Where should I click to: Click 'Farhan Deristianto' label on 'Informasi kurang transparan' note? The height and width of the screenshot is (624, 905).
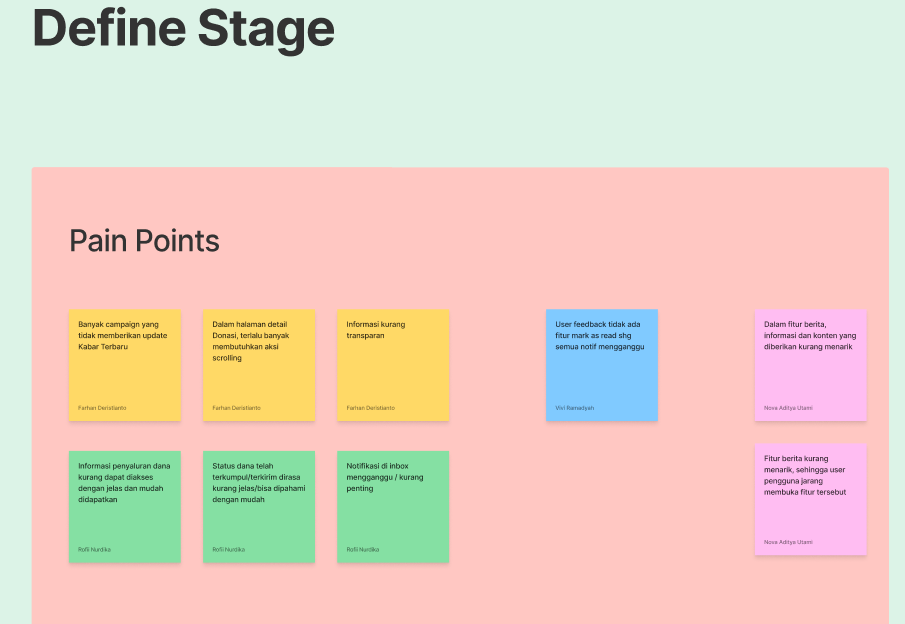tap(371, 408)
